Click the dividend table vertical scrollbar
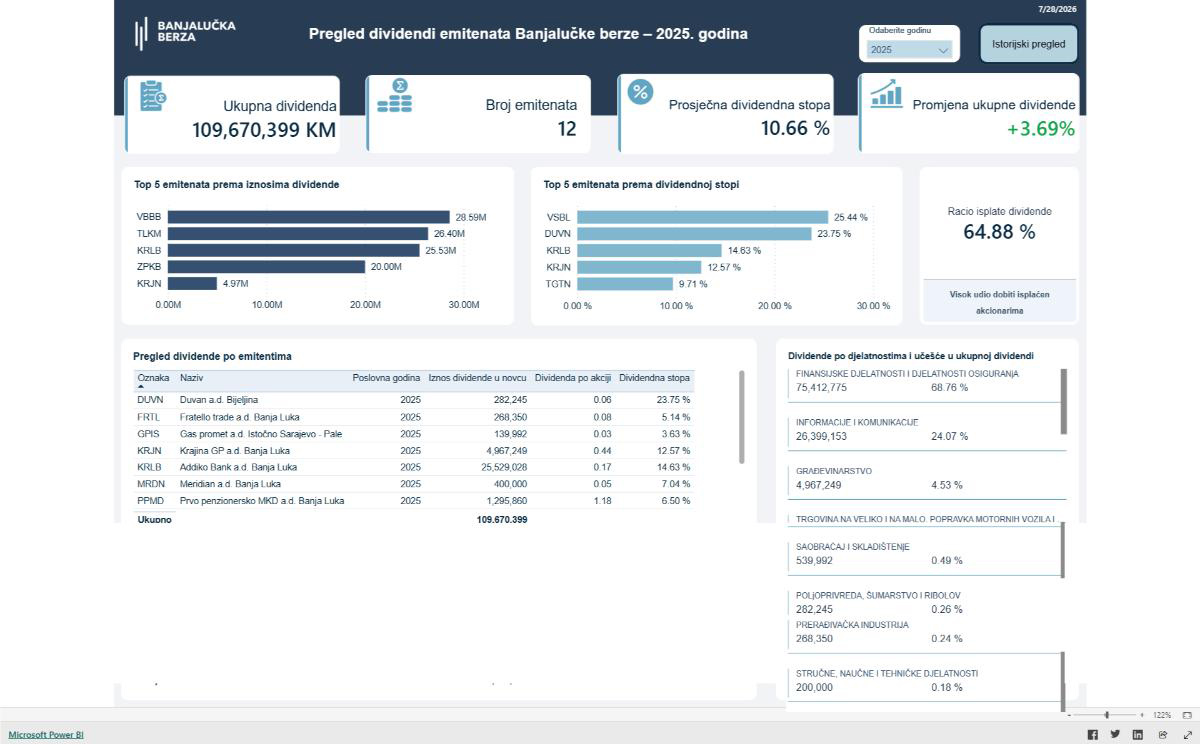Image resolution: width=1200 pixels, height=744 pixels. coord(742,416)
